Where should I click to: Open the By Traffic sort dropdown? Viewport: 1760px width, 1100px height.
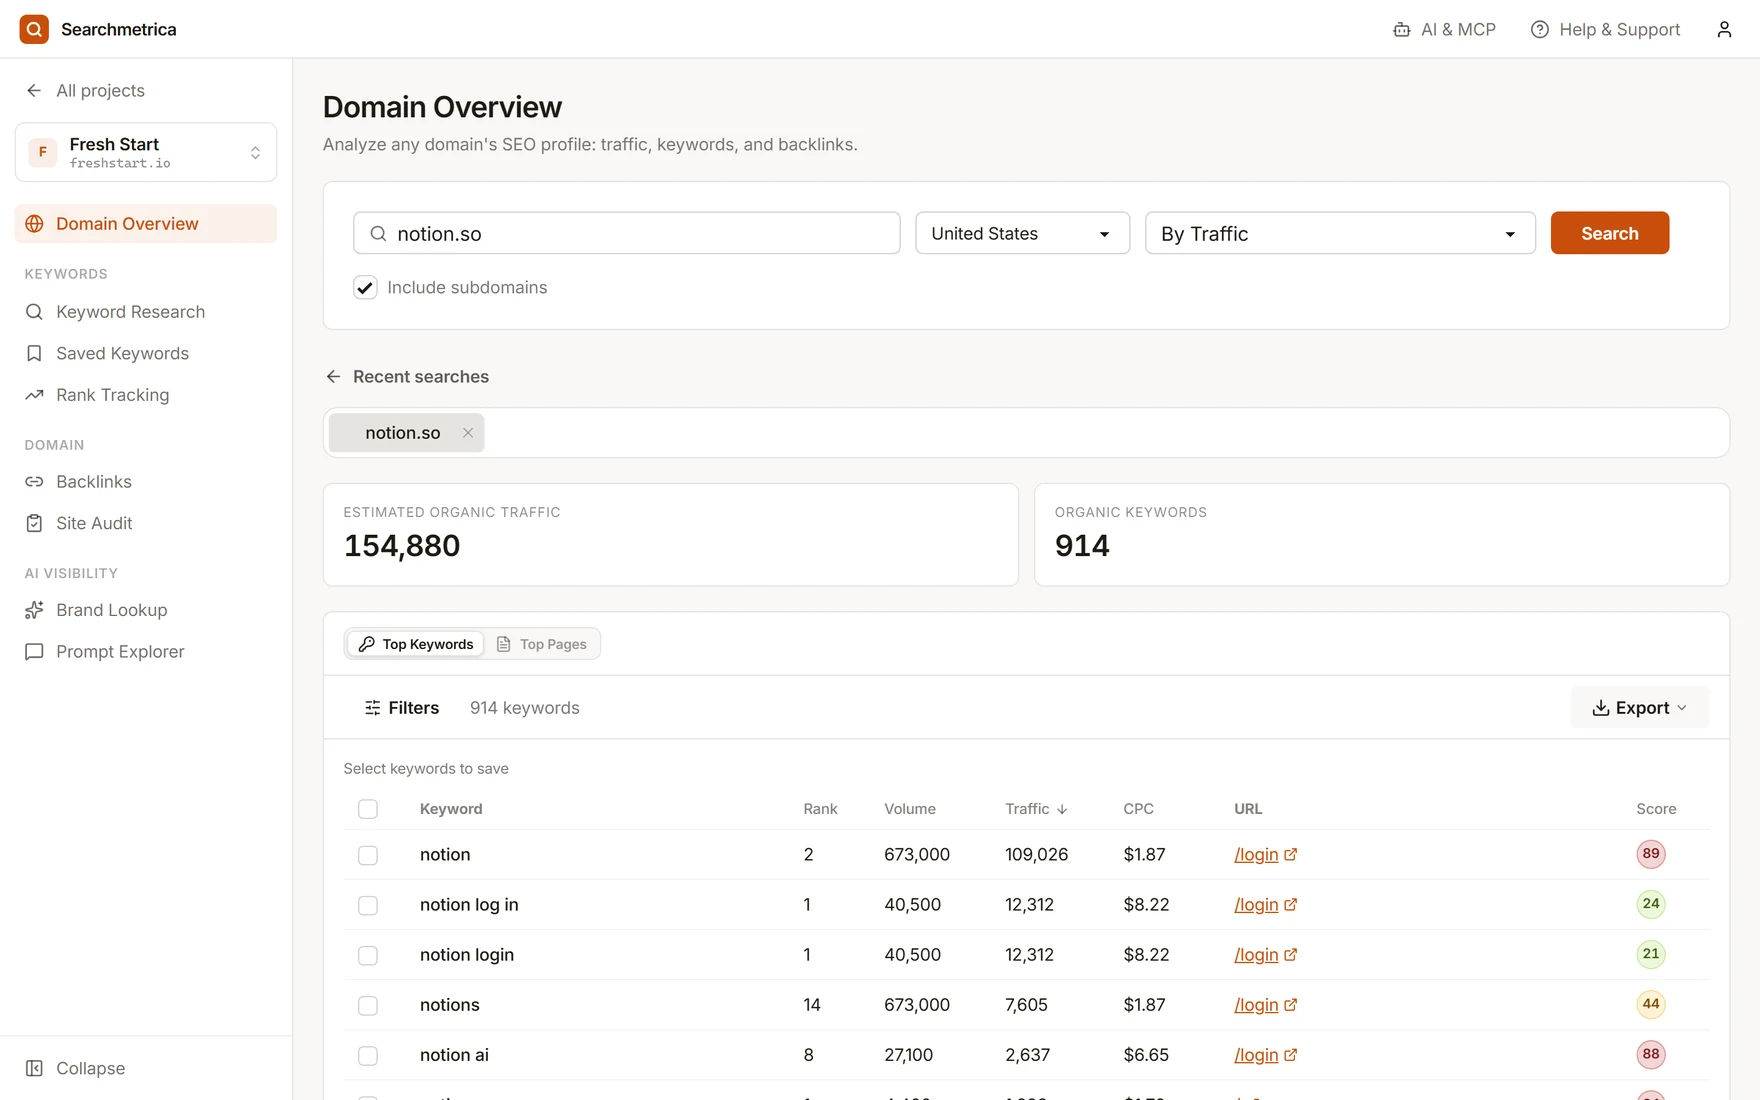click(x=1340, y=233)
